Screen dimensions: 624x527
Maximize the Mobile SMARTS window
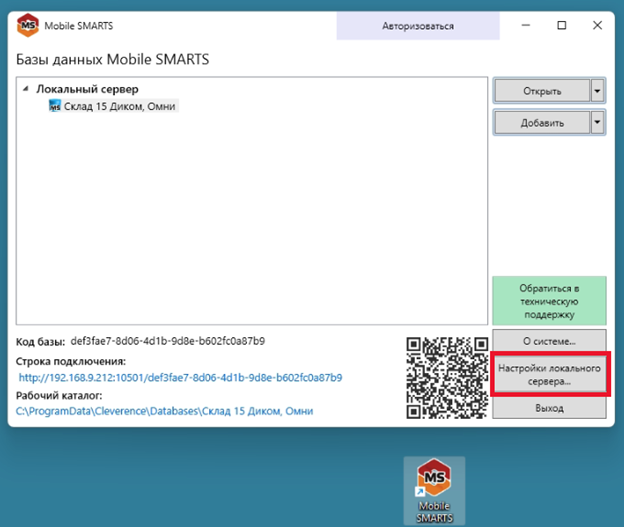[562, 25]
